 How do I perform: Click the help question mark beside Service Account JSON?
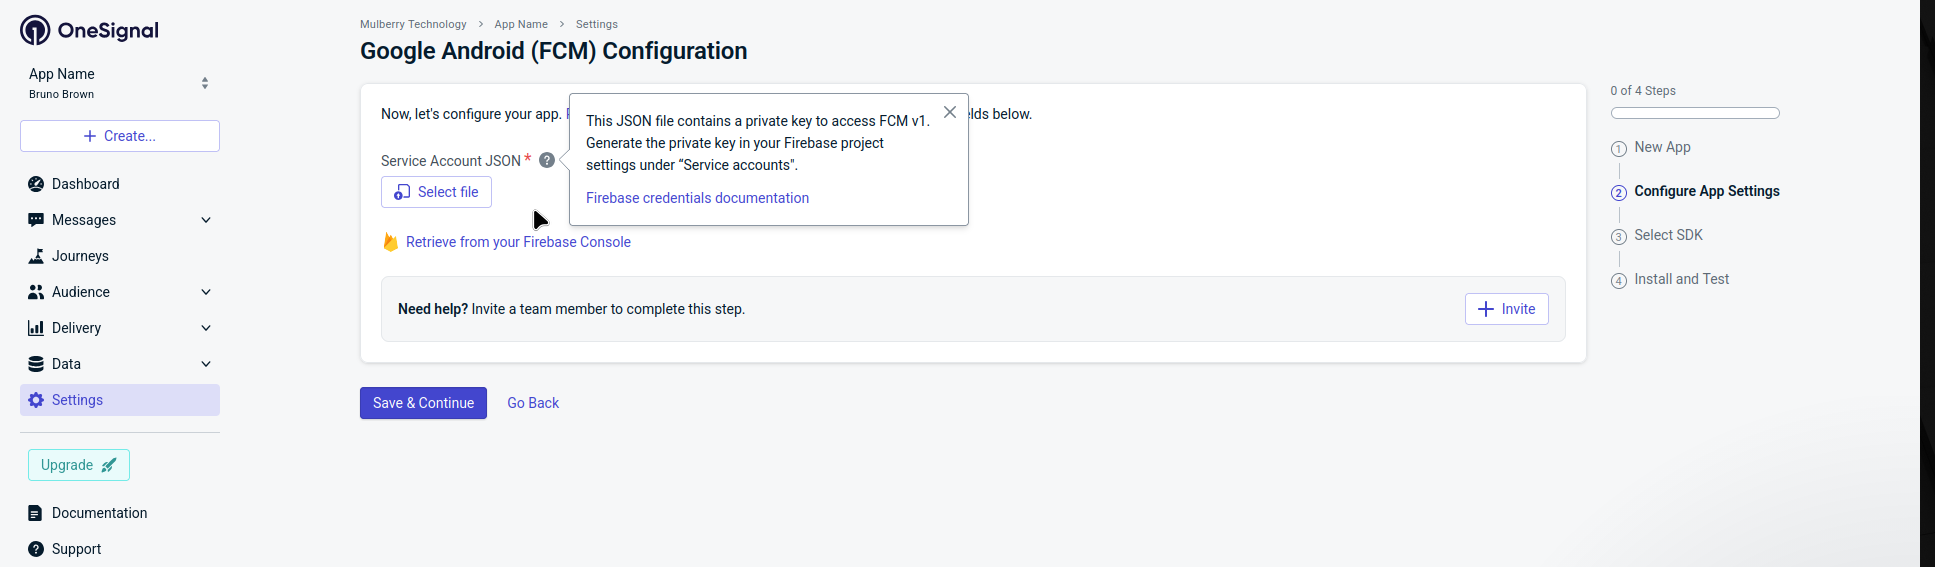(547, 160)
